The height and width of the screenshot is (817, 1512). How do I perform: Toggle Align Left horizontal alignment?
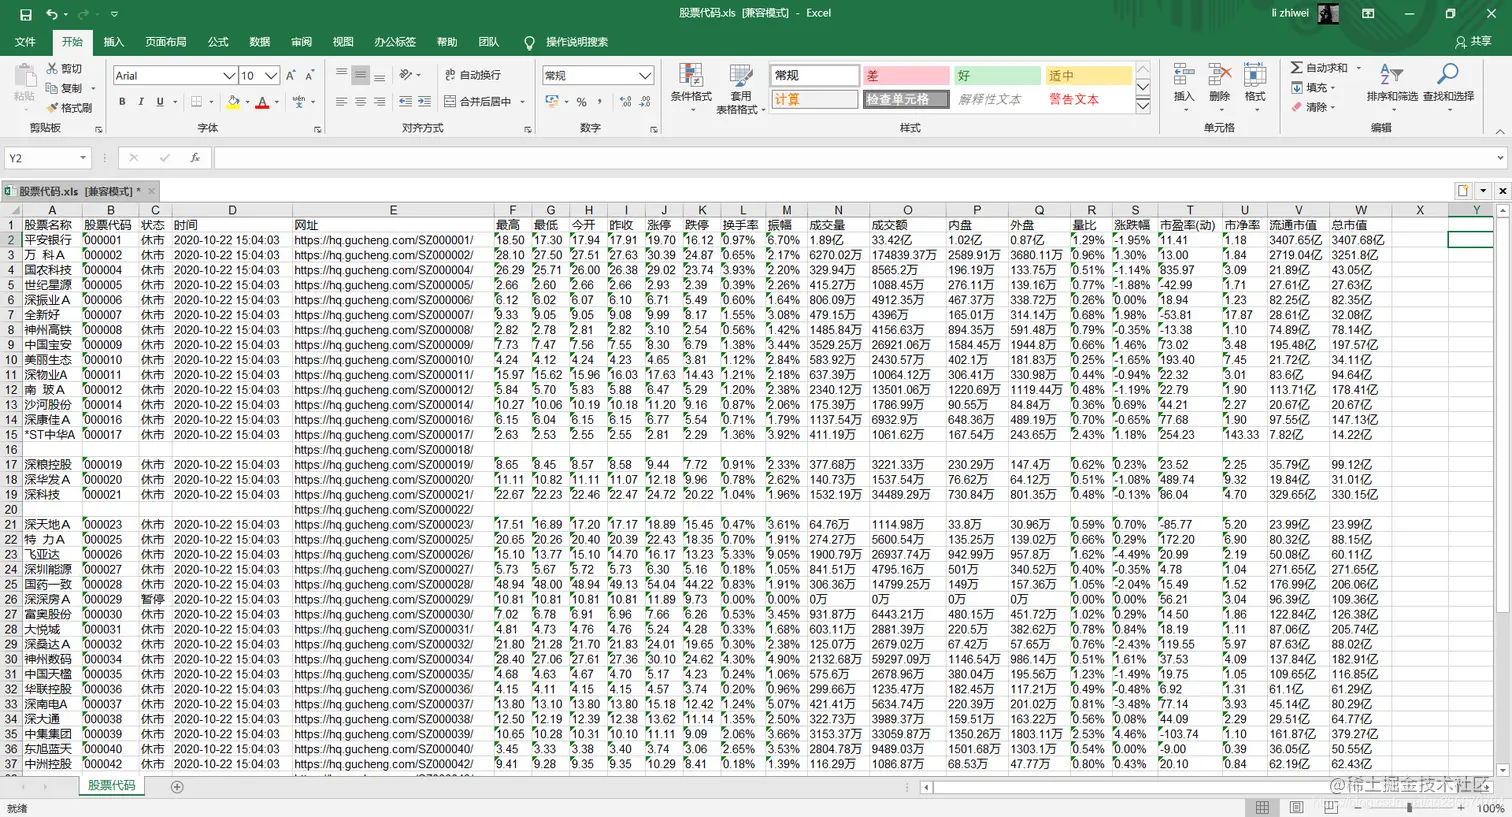pos(341,102)
